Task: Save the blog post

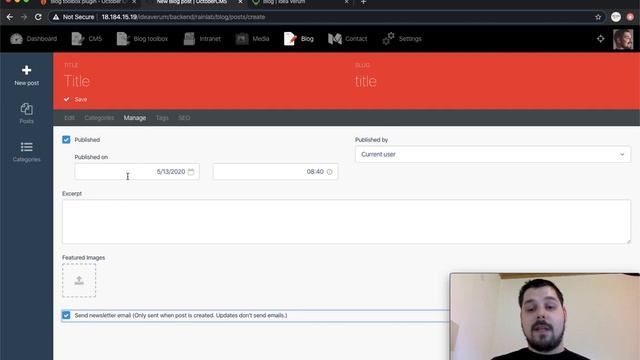Action: pos(76,100)
